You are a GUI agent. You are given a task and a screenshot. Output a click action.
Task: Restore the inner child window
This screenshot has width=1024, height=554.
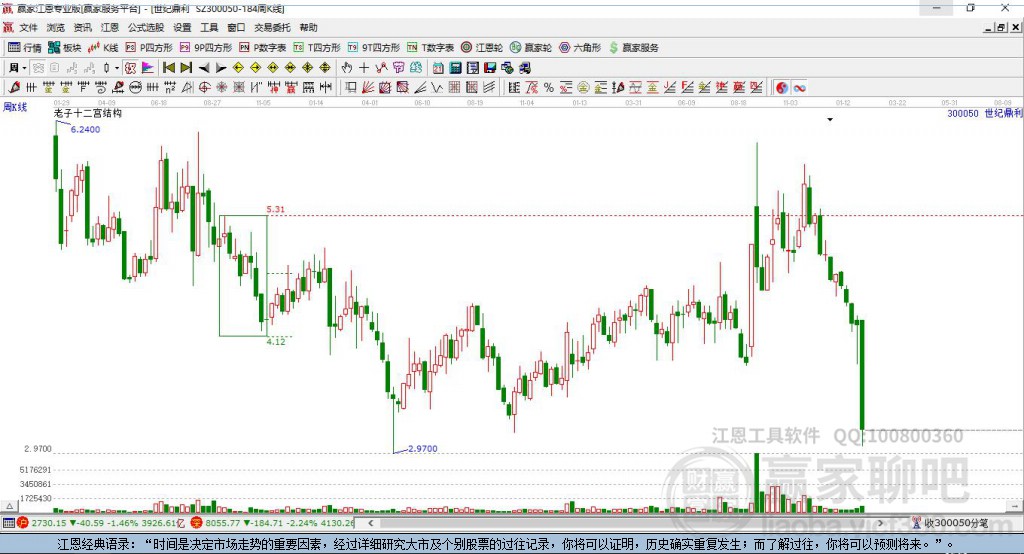coord(1001,27)
